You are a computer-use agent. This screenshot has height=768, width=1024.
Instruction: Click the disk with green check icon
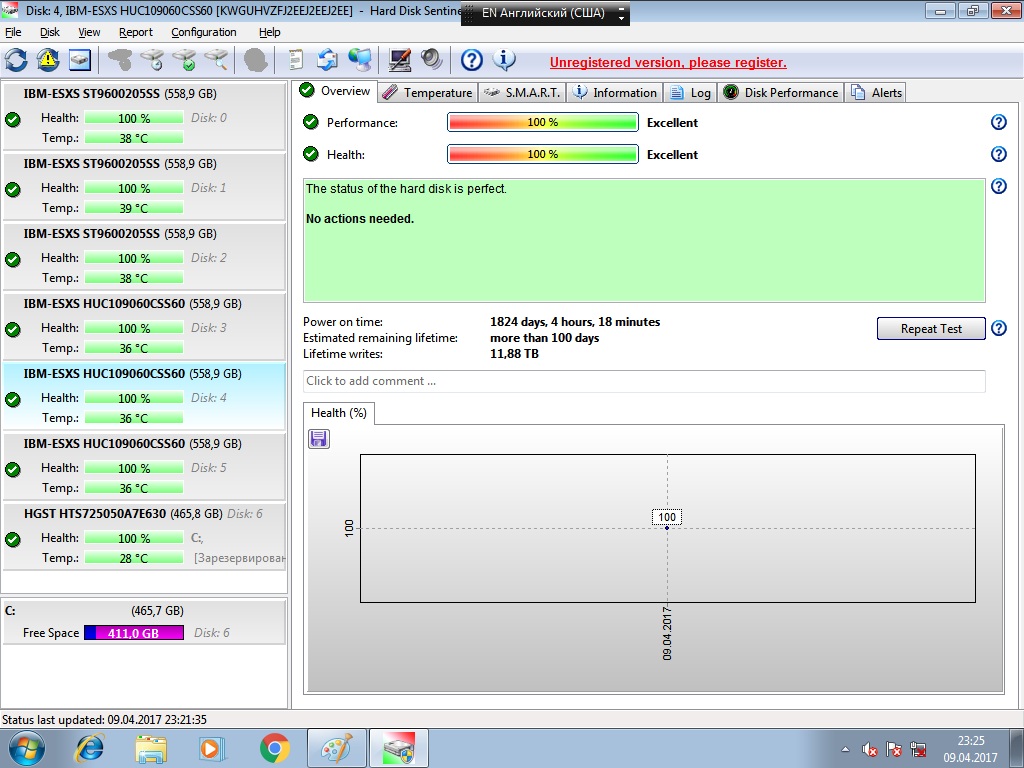coord(184,60)
